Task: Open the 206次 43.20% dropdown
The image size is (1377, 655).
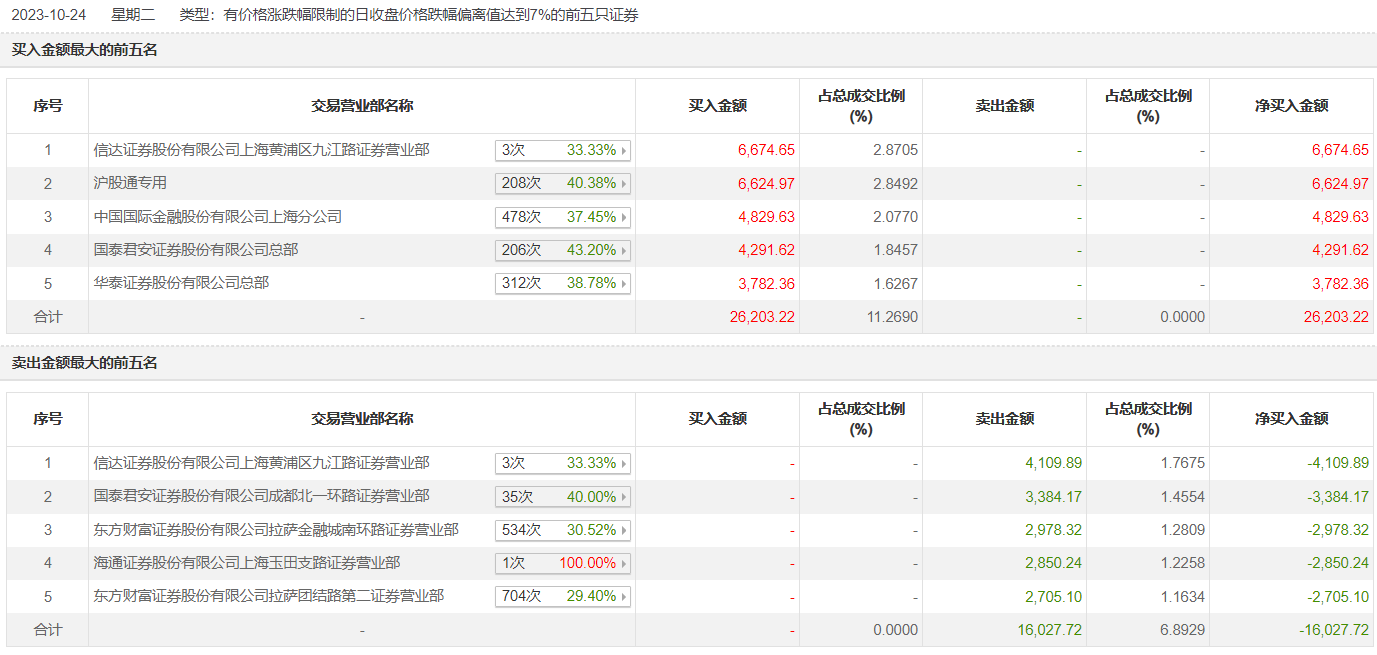Action: coord(563,250)
